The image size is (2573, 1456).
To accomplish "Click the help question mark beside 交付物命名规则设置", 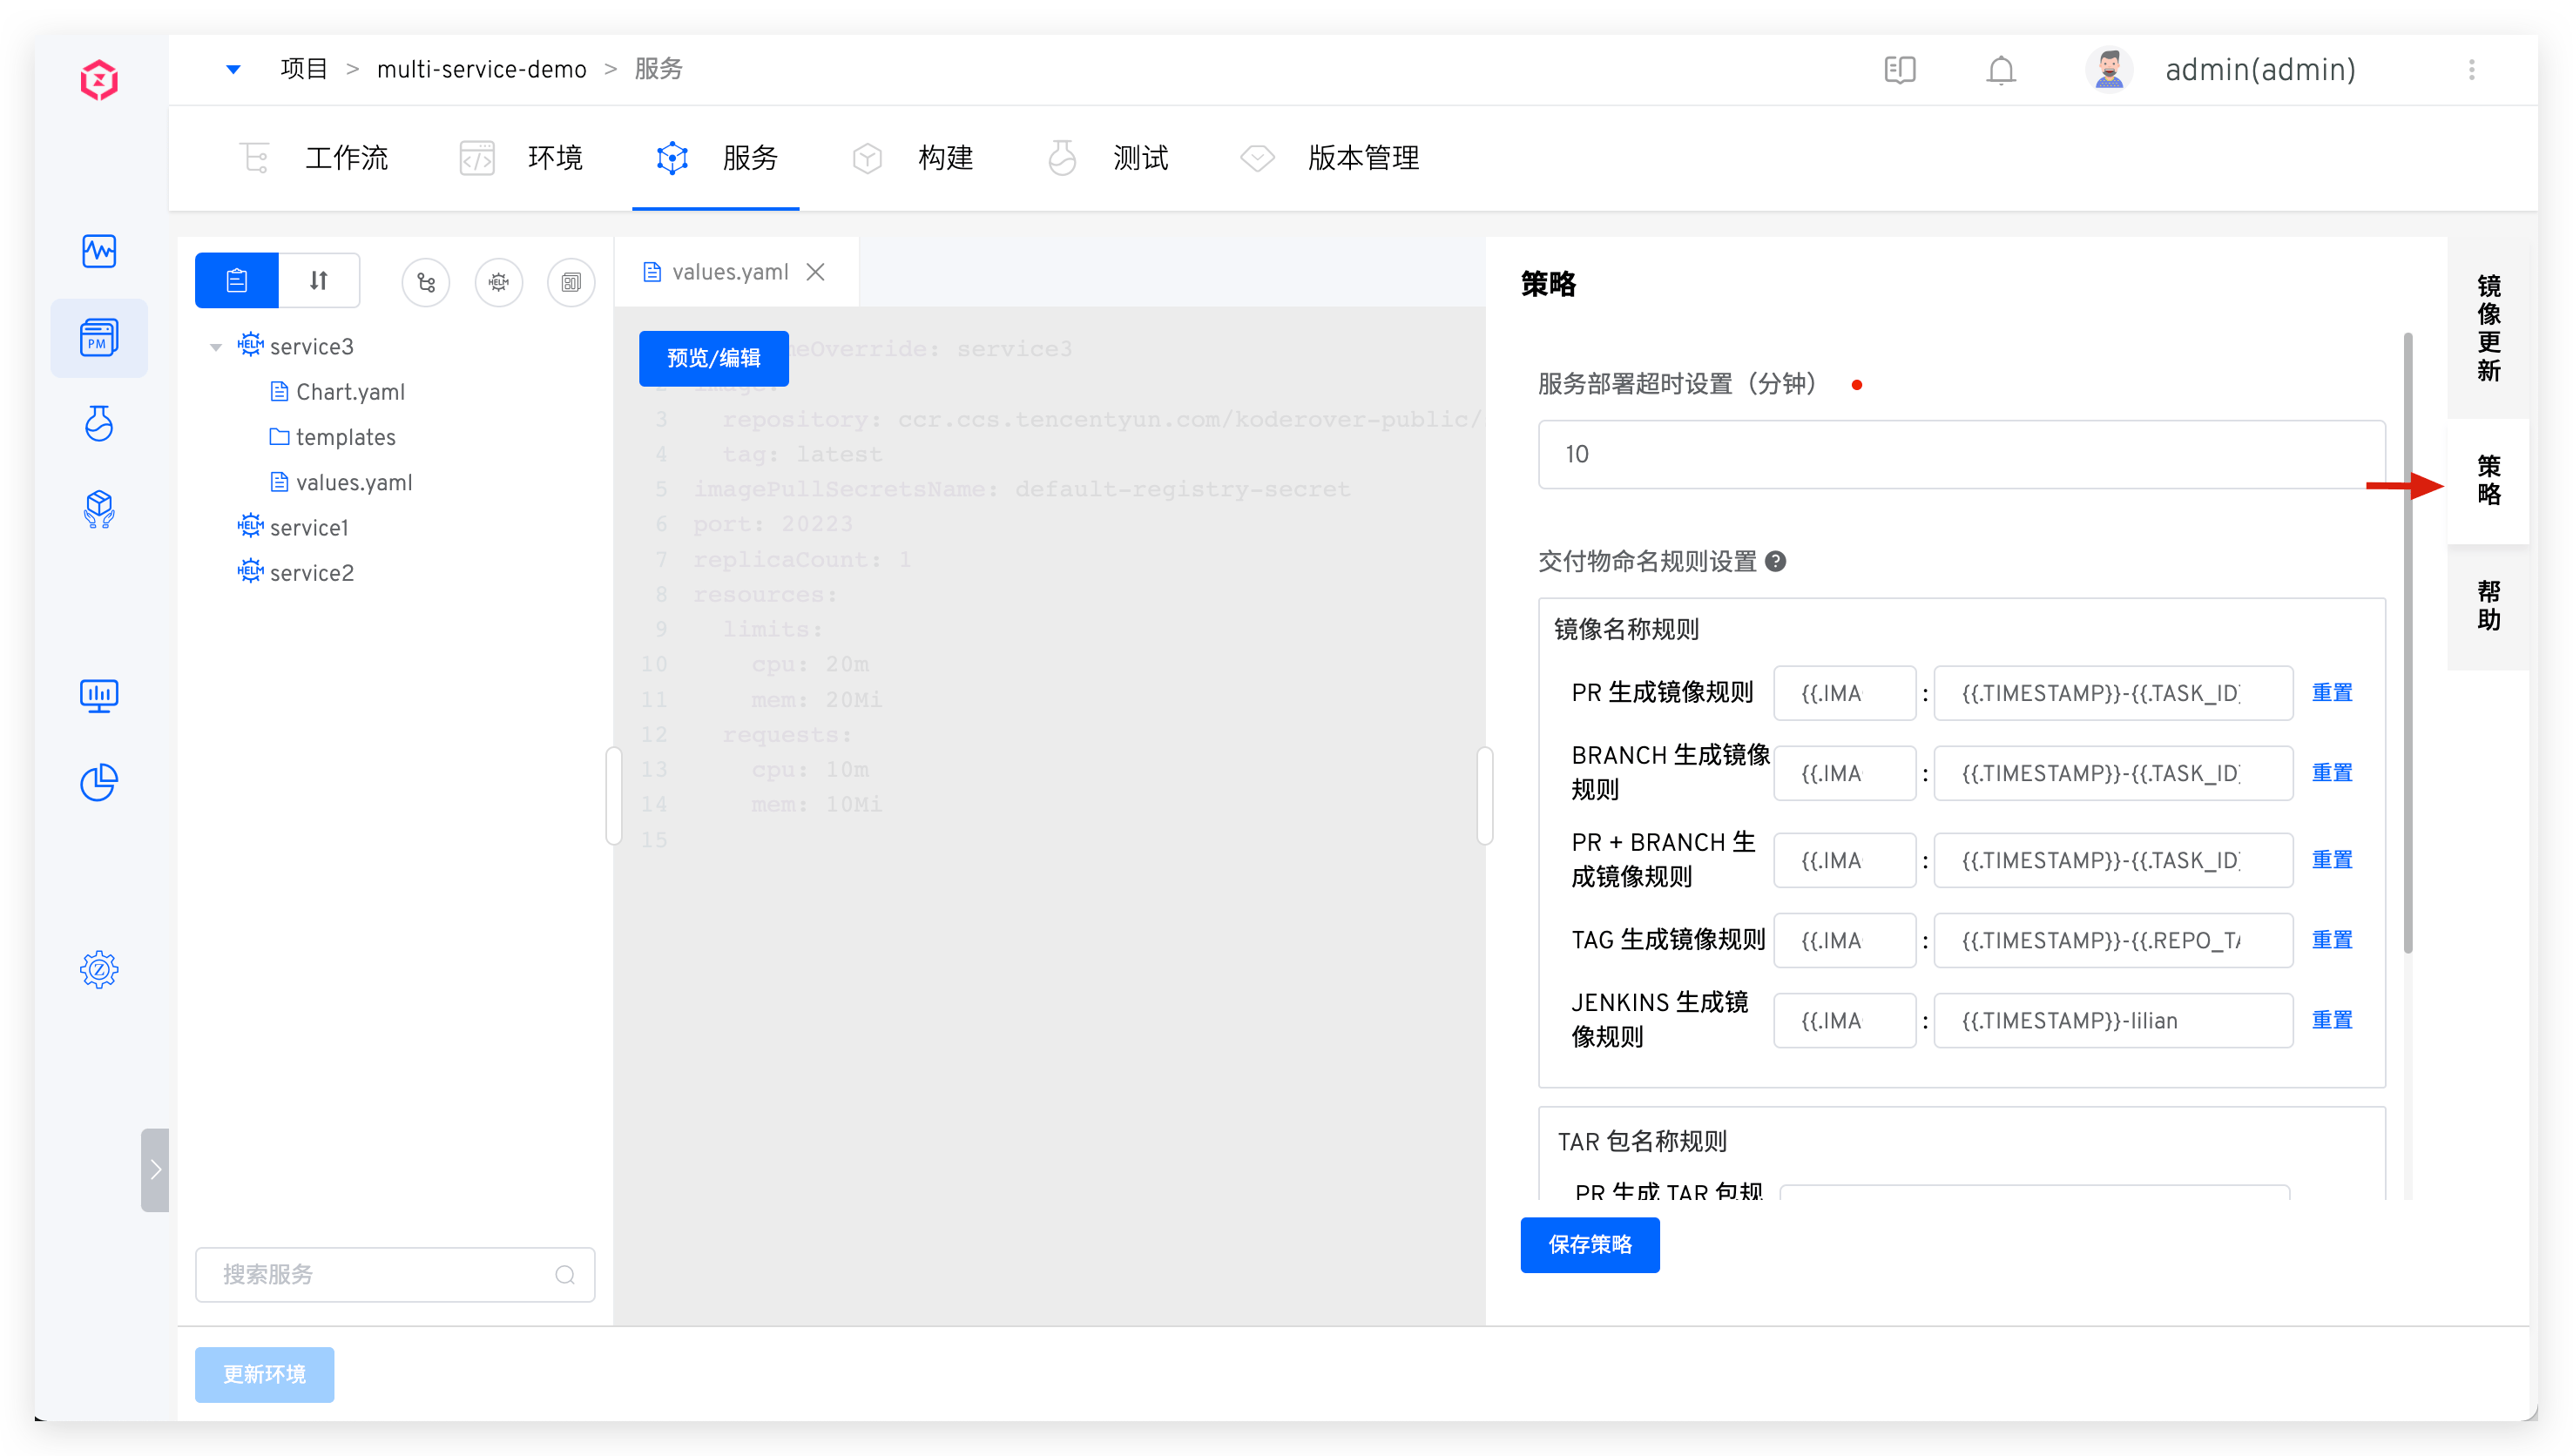I will 1777,561.
